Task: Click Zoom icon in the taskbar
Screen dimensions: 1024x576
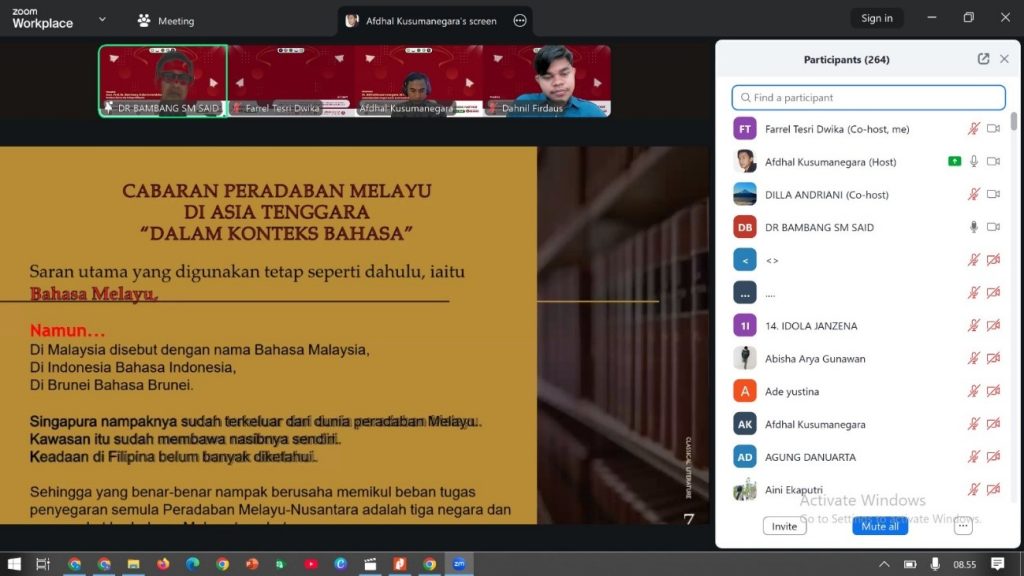Action: pos(458,564)
